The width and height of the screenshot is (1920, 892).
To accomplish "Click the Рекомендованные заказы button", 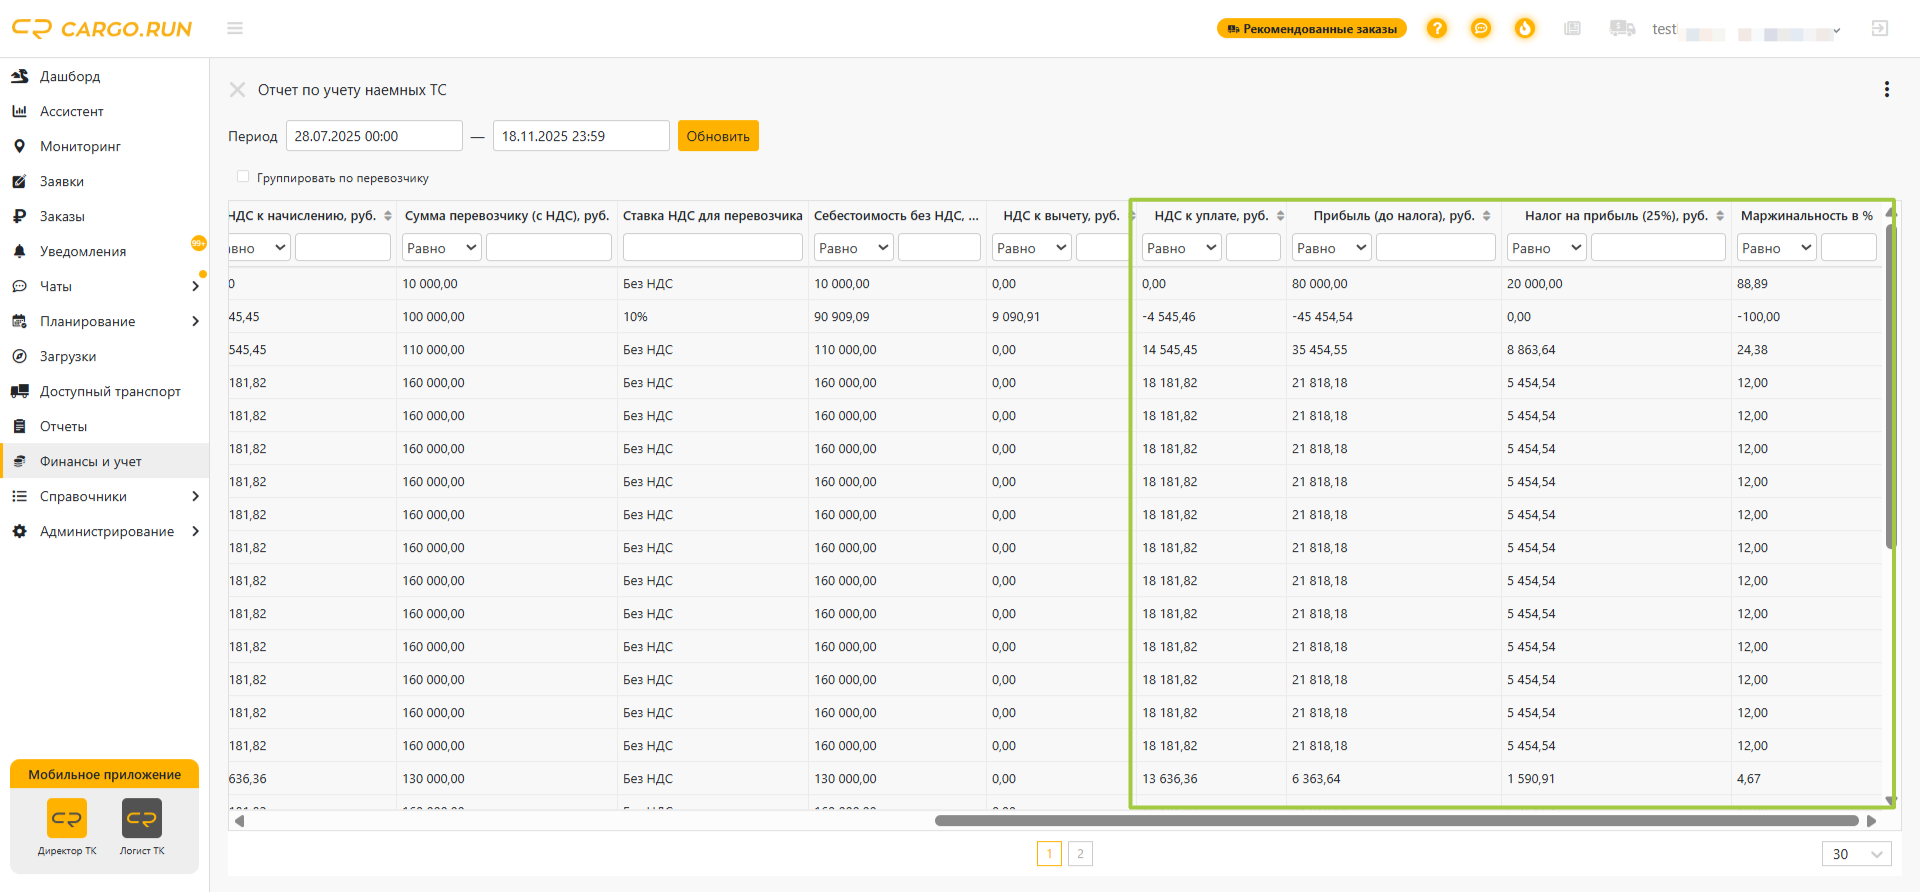I will [1311, 29].
